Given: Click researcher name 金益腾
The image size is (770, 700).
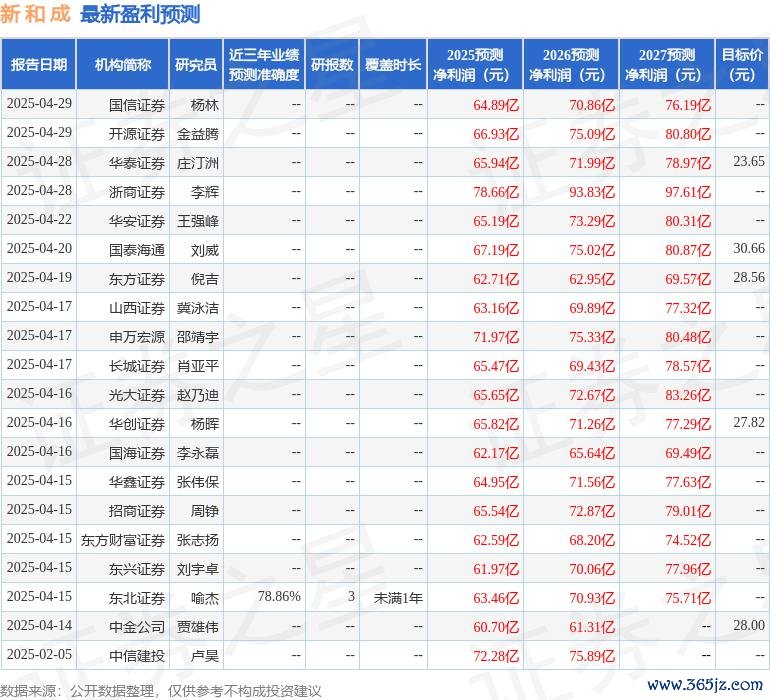Looking at the screenshot, I should (x=198, y=134).
